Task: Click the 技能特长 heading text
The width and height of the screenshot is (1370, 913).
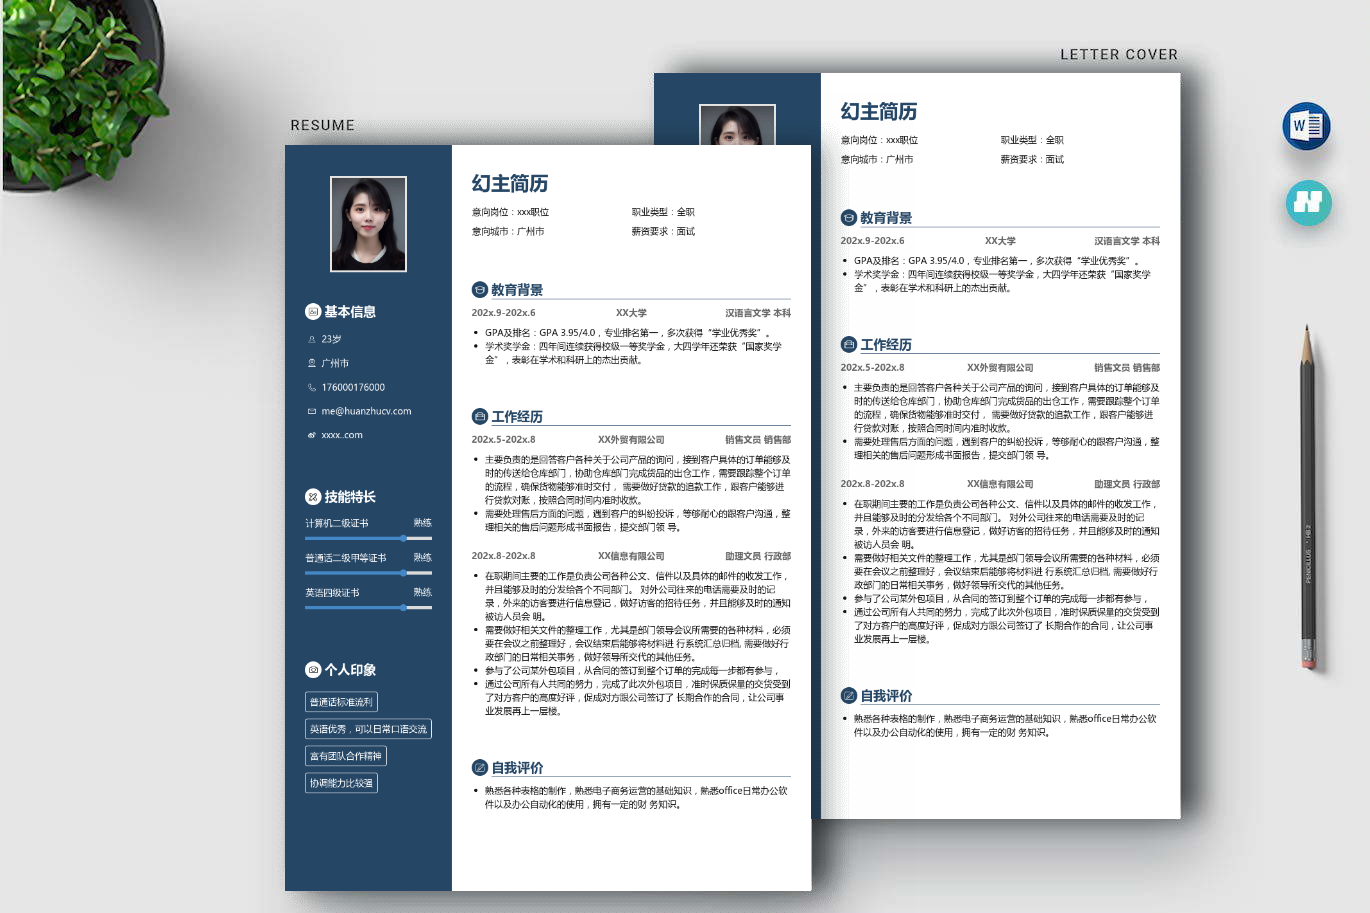Action: [x=350, y=497]
